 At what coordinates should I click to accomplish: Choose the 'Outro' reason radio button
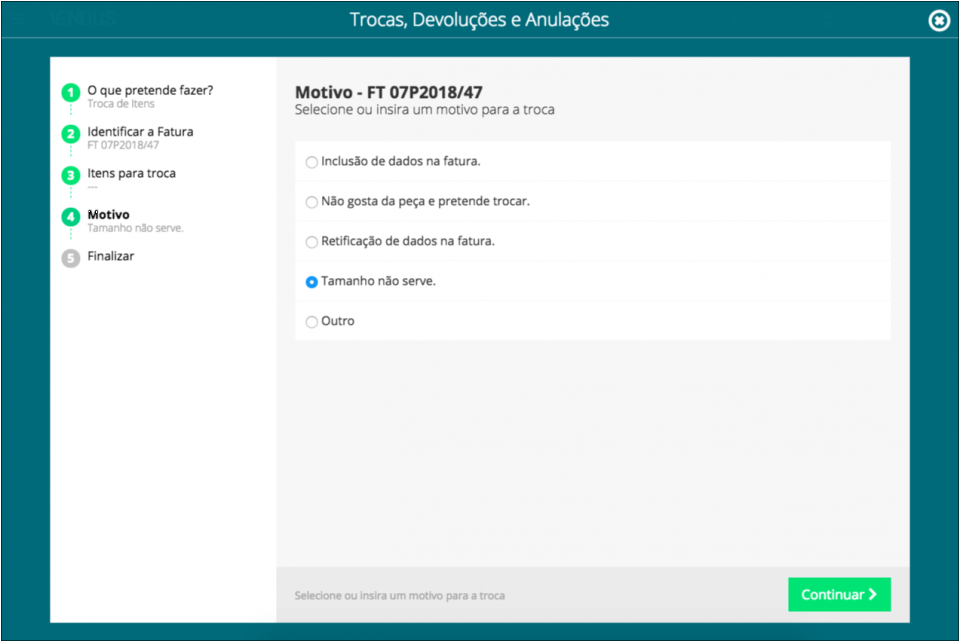coord(312,322)
